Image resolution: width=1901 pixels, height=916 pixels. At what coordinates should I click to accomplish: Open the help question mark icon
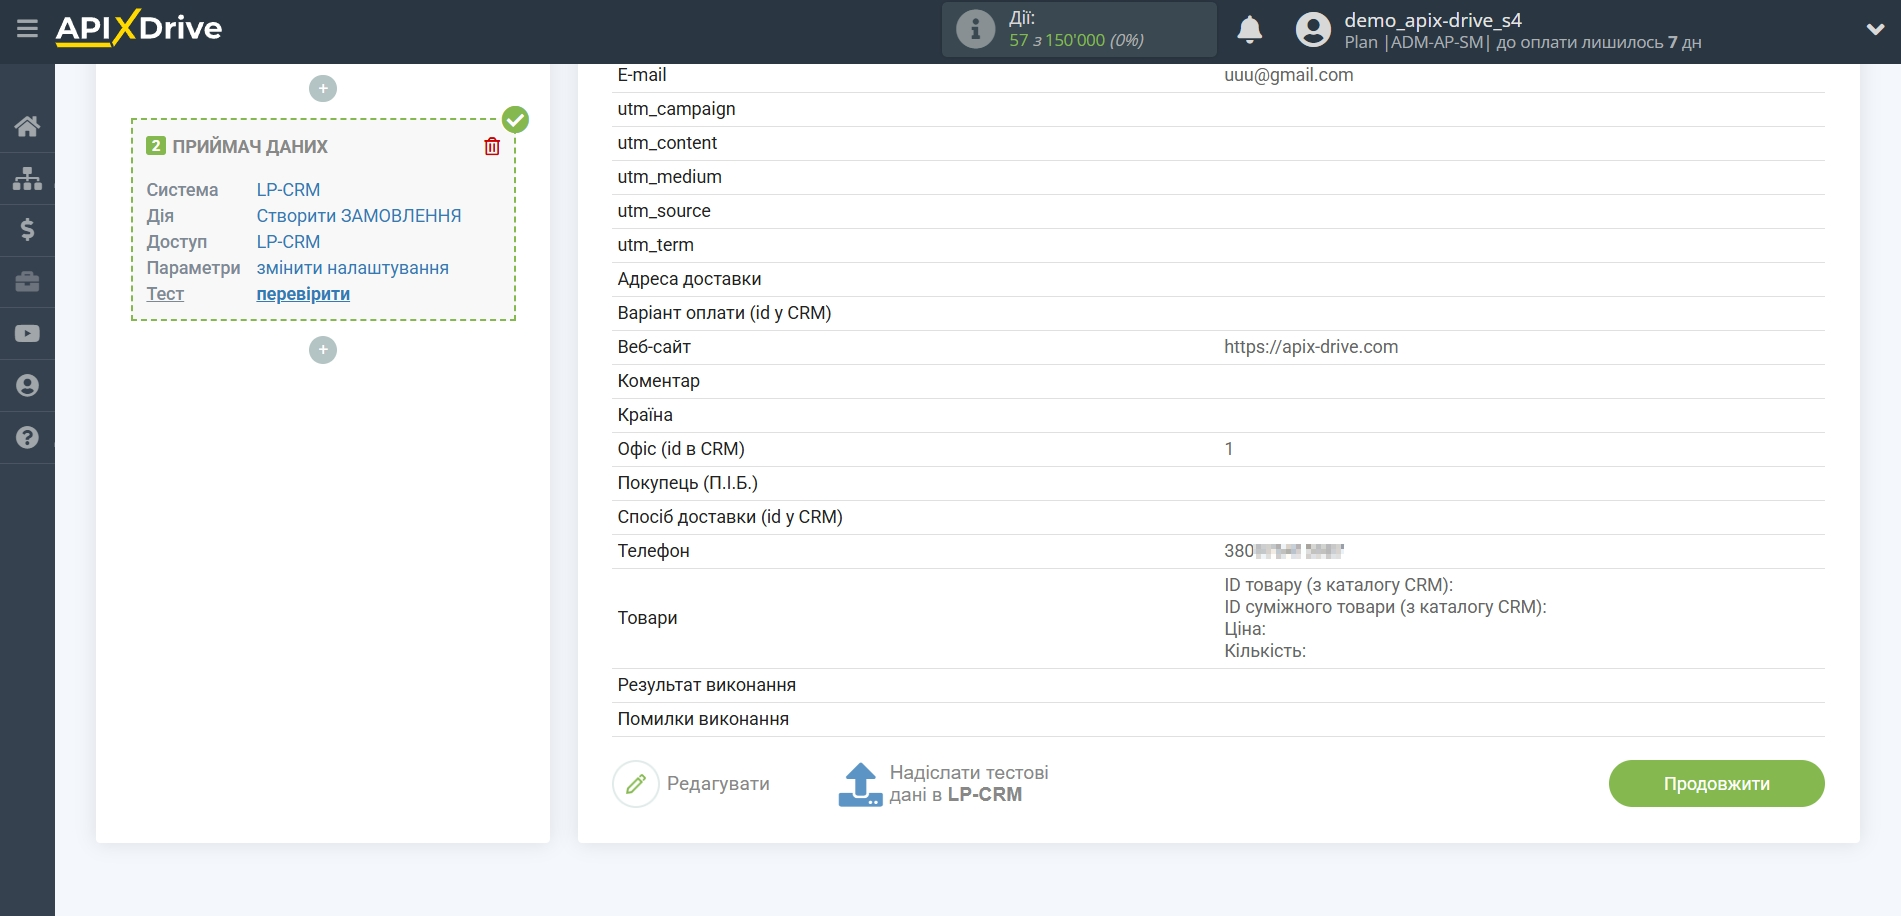pos(27,438)
